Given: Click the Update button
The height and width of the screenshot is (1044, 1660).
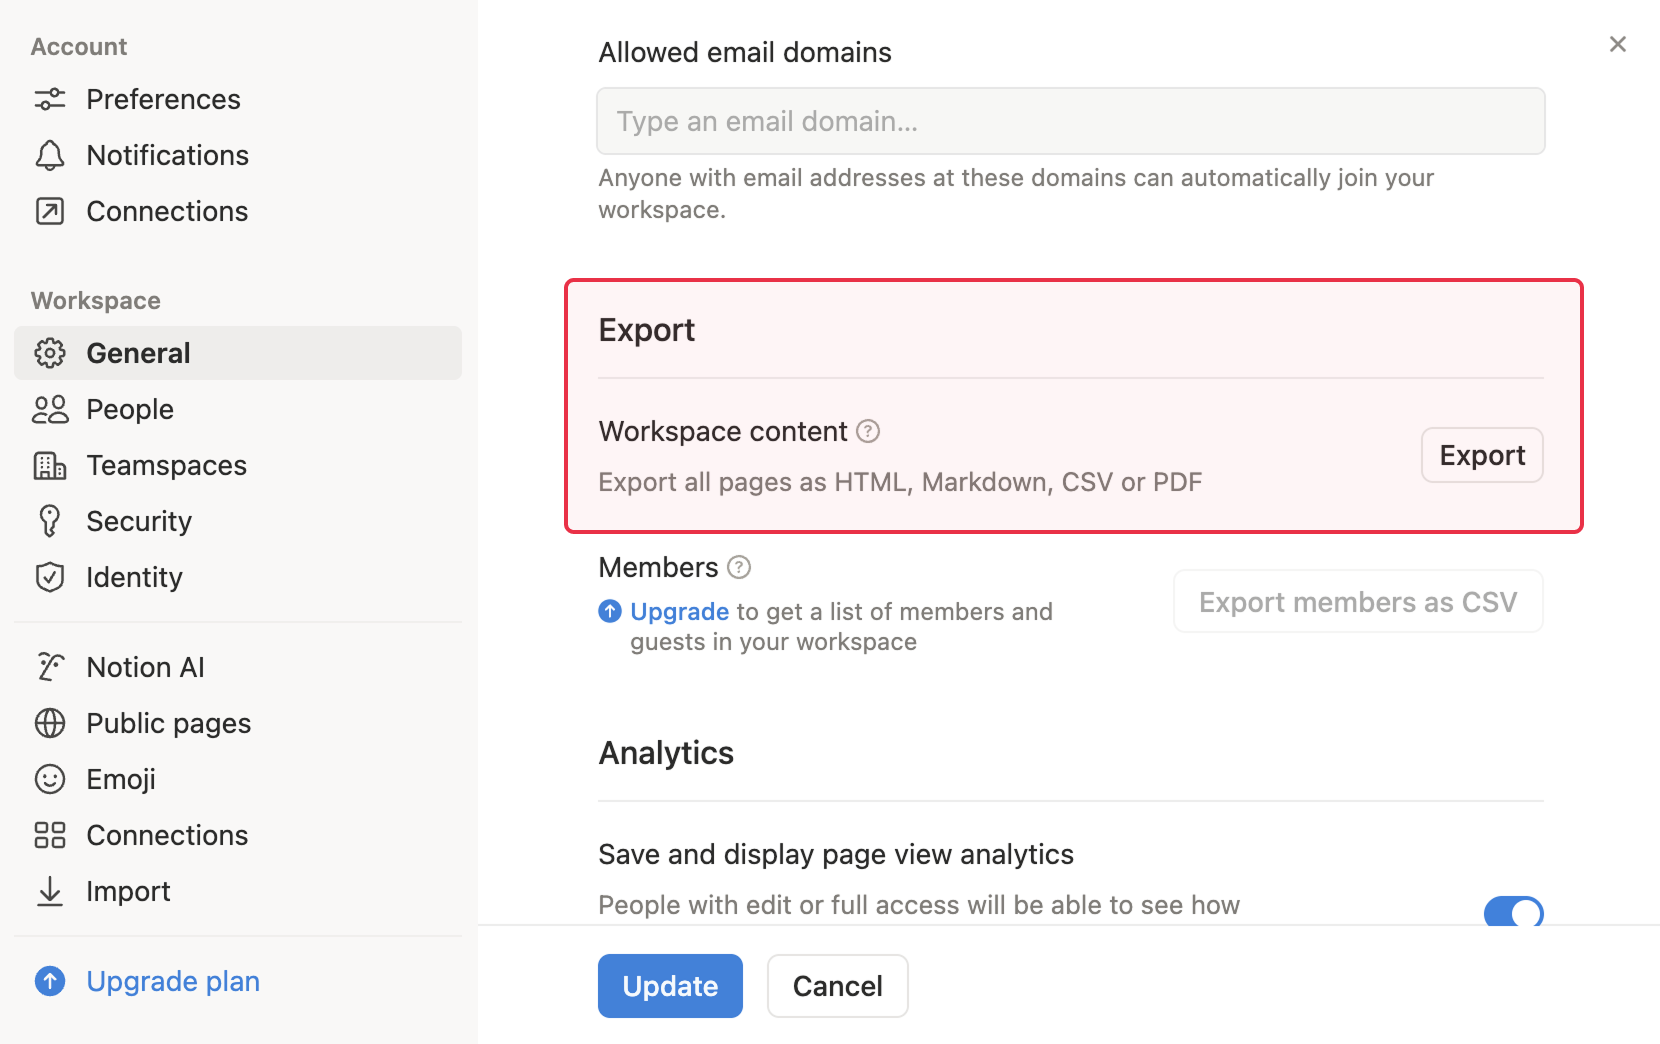Looking at the screenshot, I should [x=670, y=986].
